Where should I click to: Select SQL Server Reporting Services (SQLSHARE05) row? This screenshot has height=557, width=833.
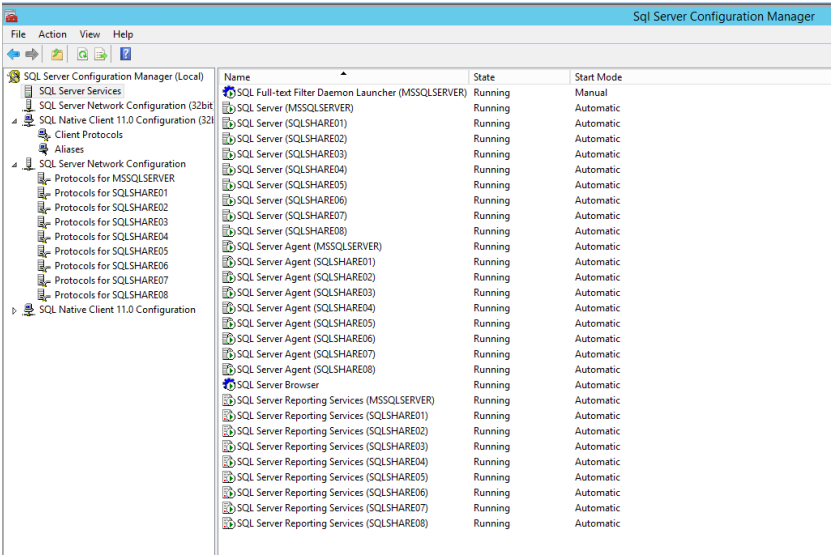click(x=421, y=477)
